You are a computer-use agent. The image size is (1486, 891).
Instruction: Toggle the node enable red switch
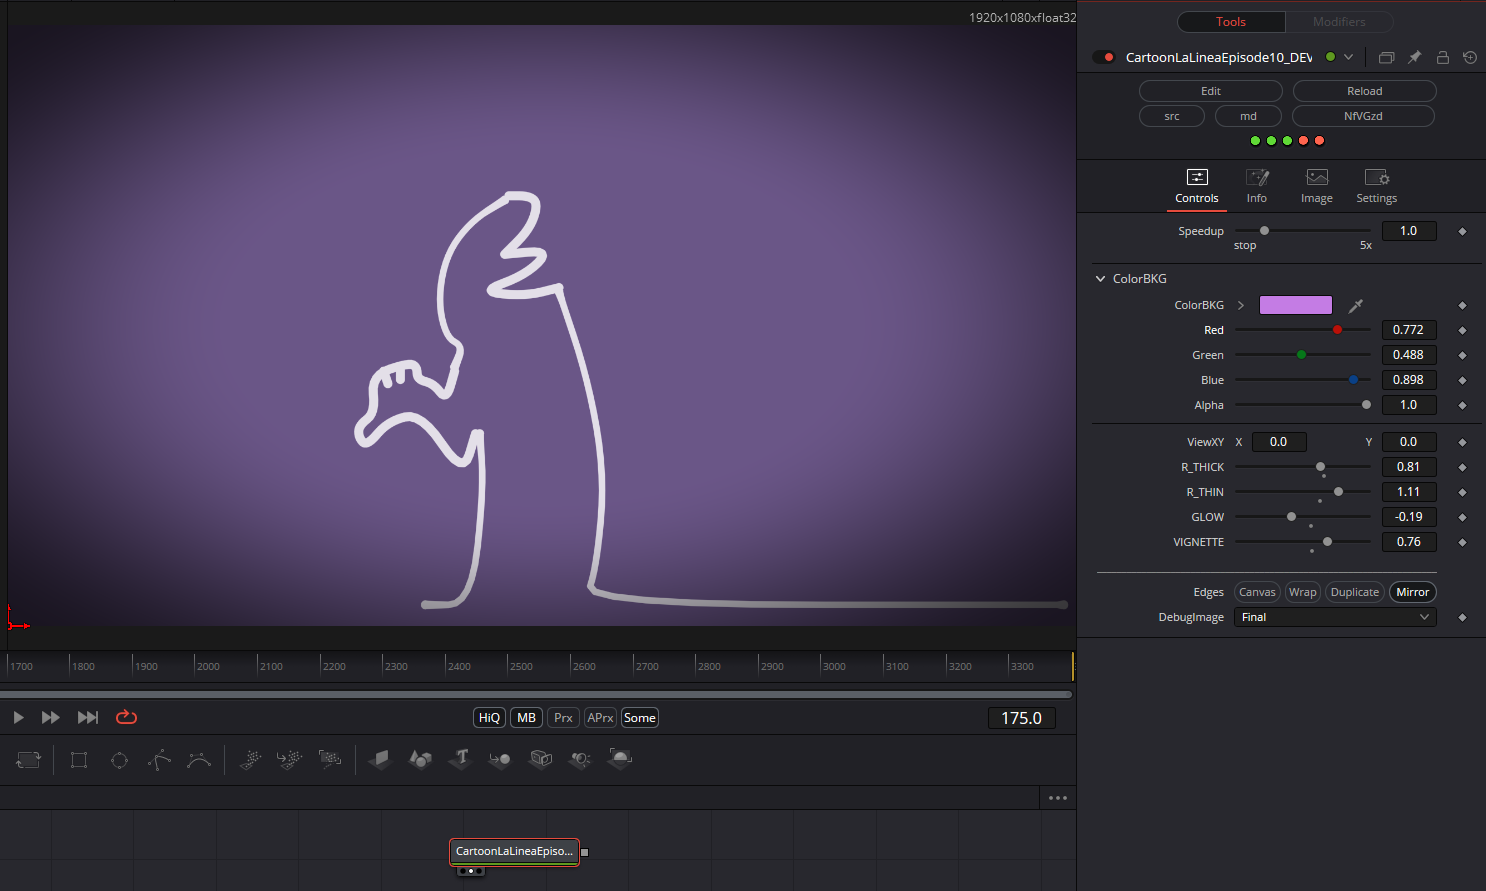pos(1104,57)
